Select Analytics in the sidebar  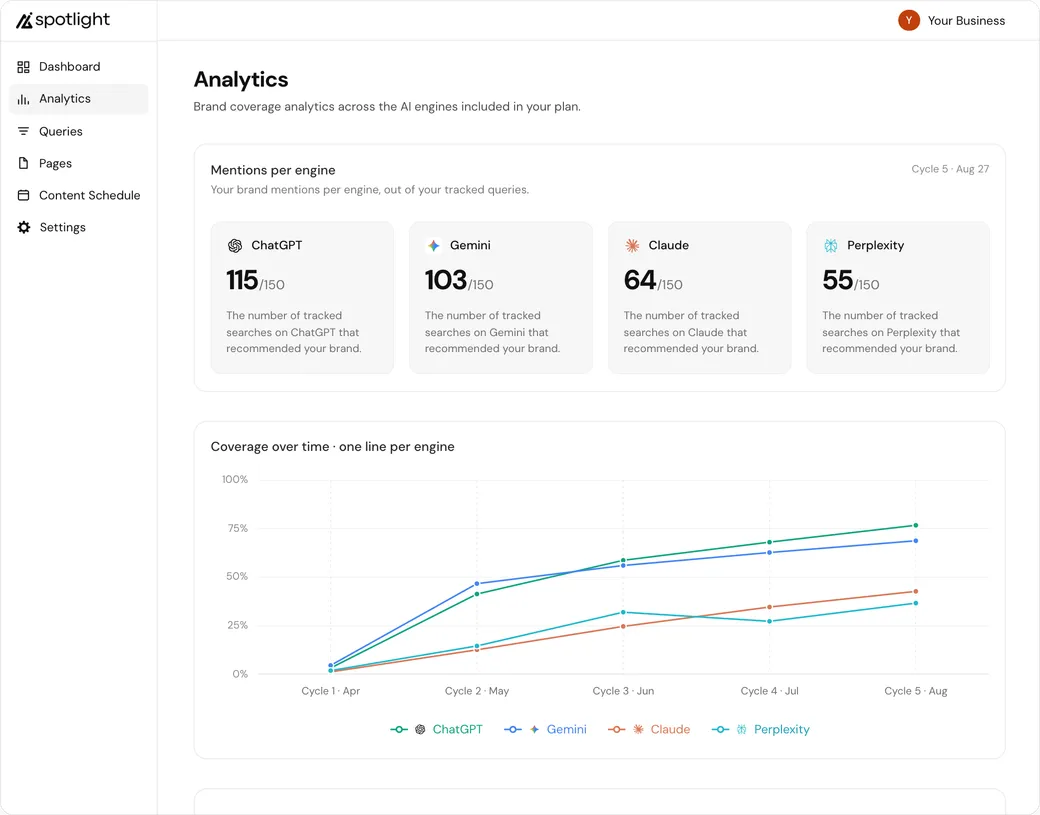coord(78,99)
